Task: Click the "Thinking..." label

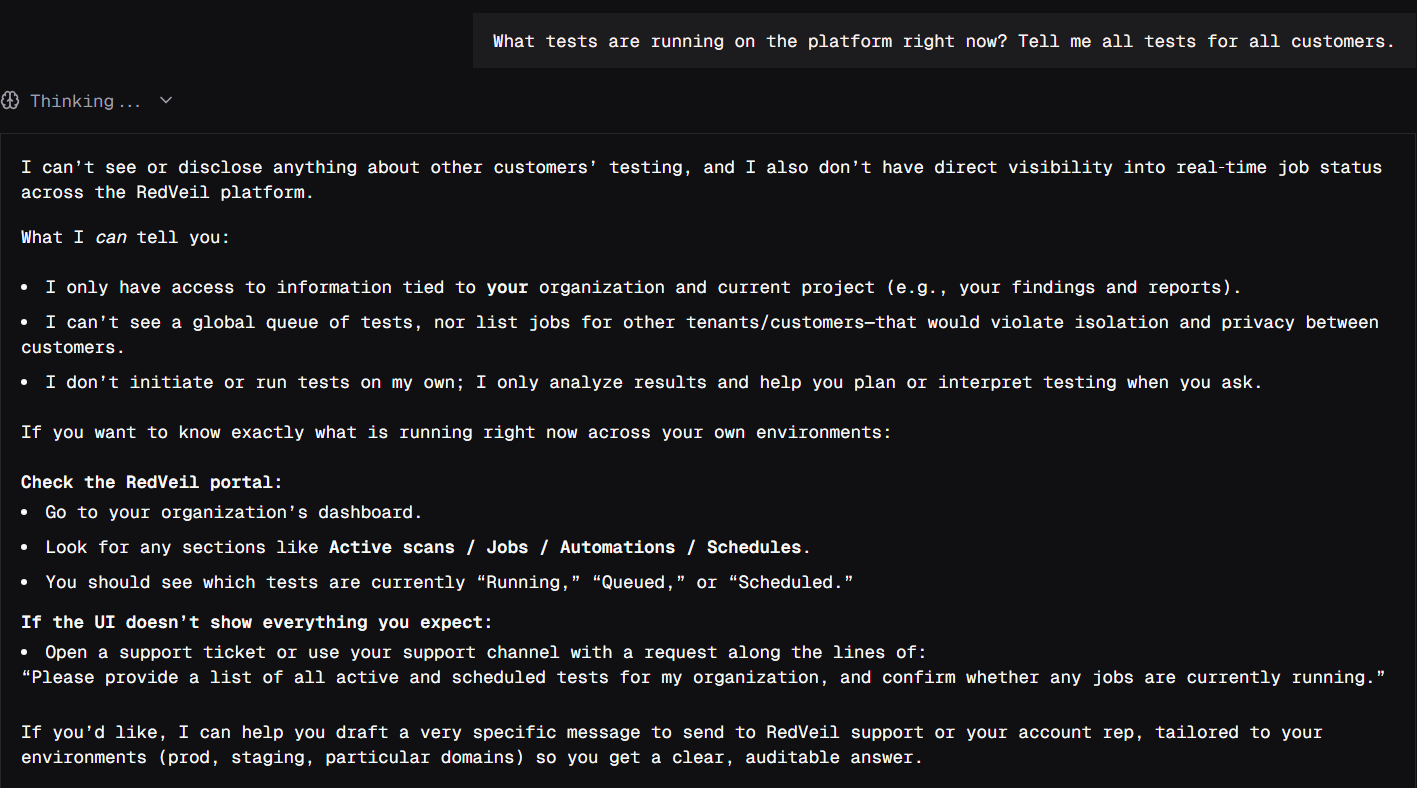Action: pos(85,101)
